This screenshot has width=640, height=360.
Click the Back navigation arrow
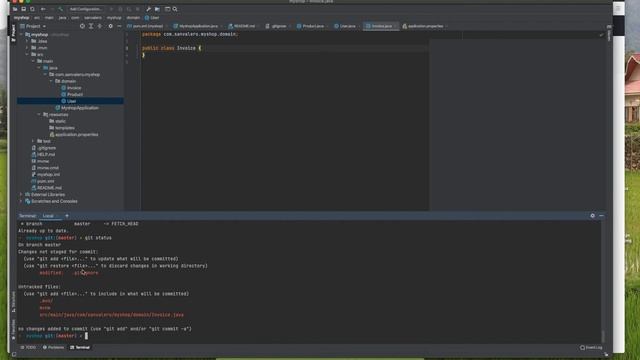[x=43, y=9]
